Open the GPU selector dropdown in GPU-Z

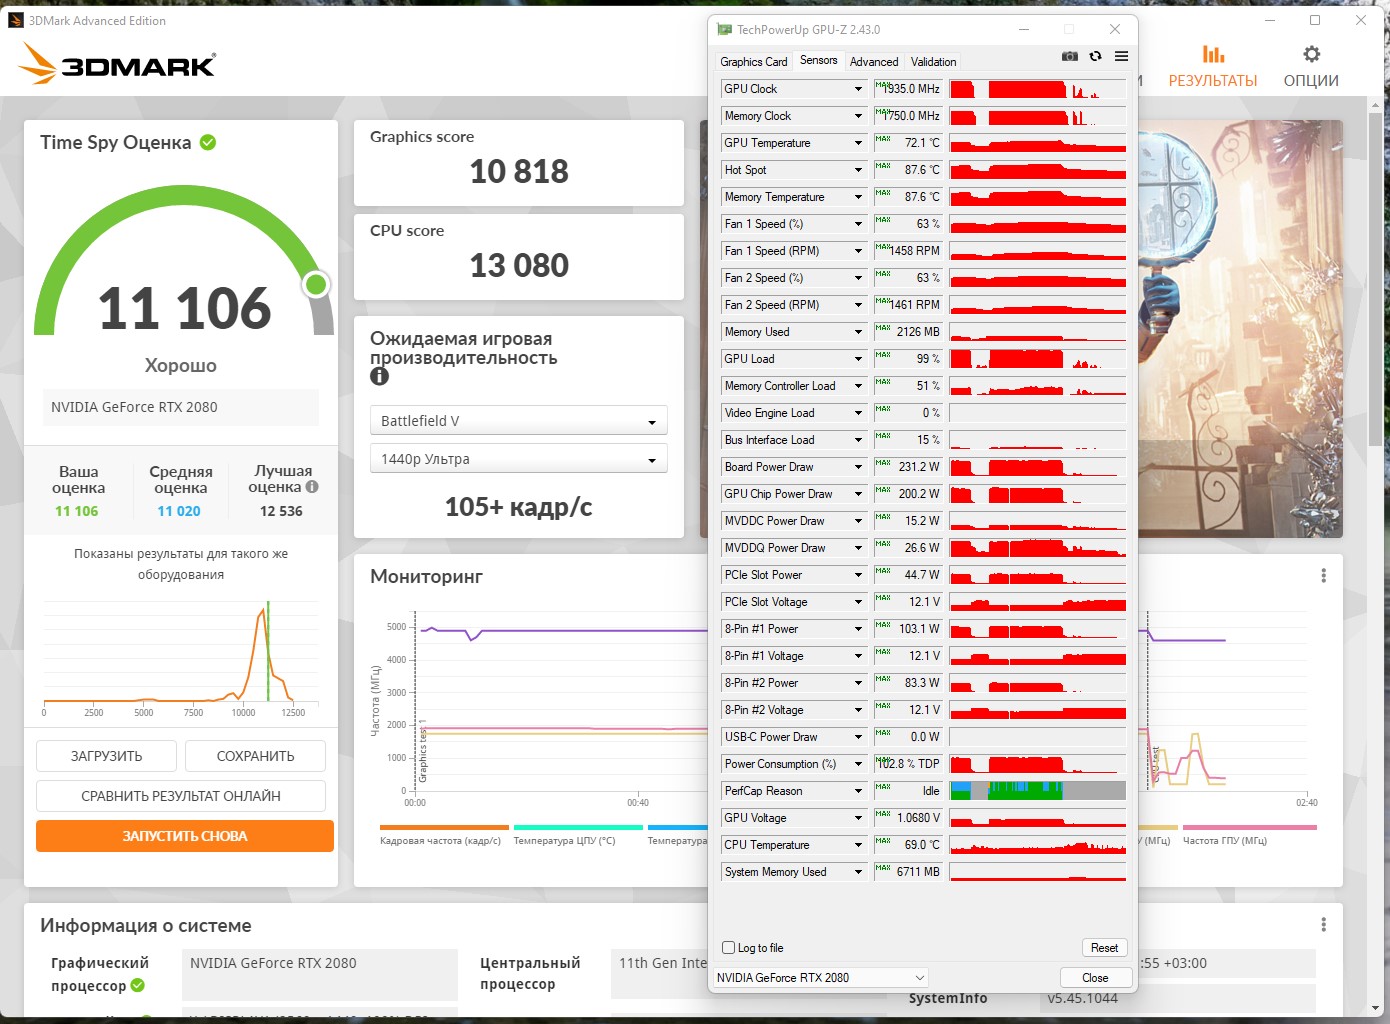820,978
